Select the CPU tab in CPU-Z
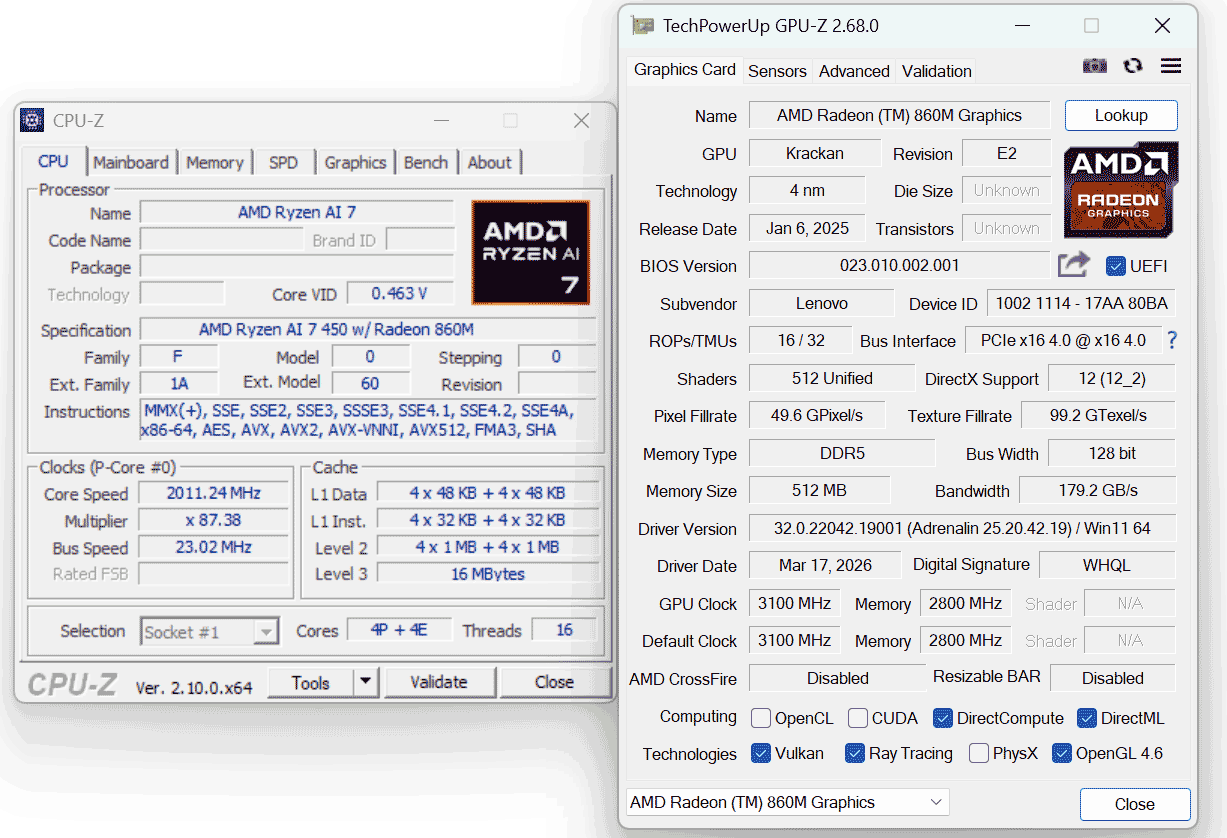This screenshot has height=838, width=1227. pos(53,161)
